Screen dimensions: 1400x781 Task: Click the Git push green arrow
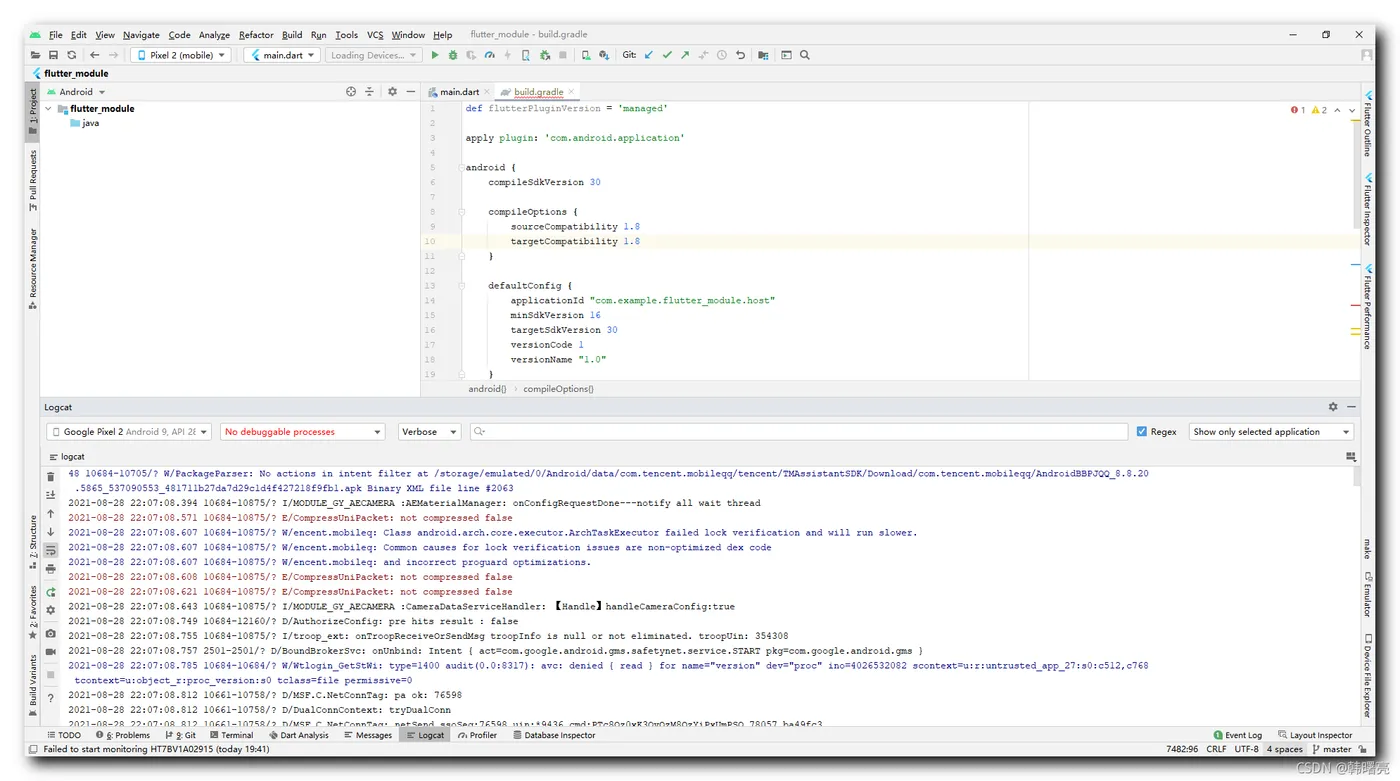(x=685, y=55)
